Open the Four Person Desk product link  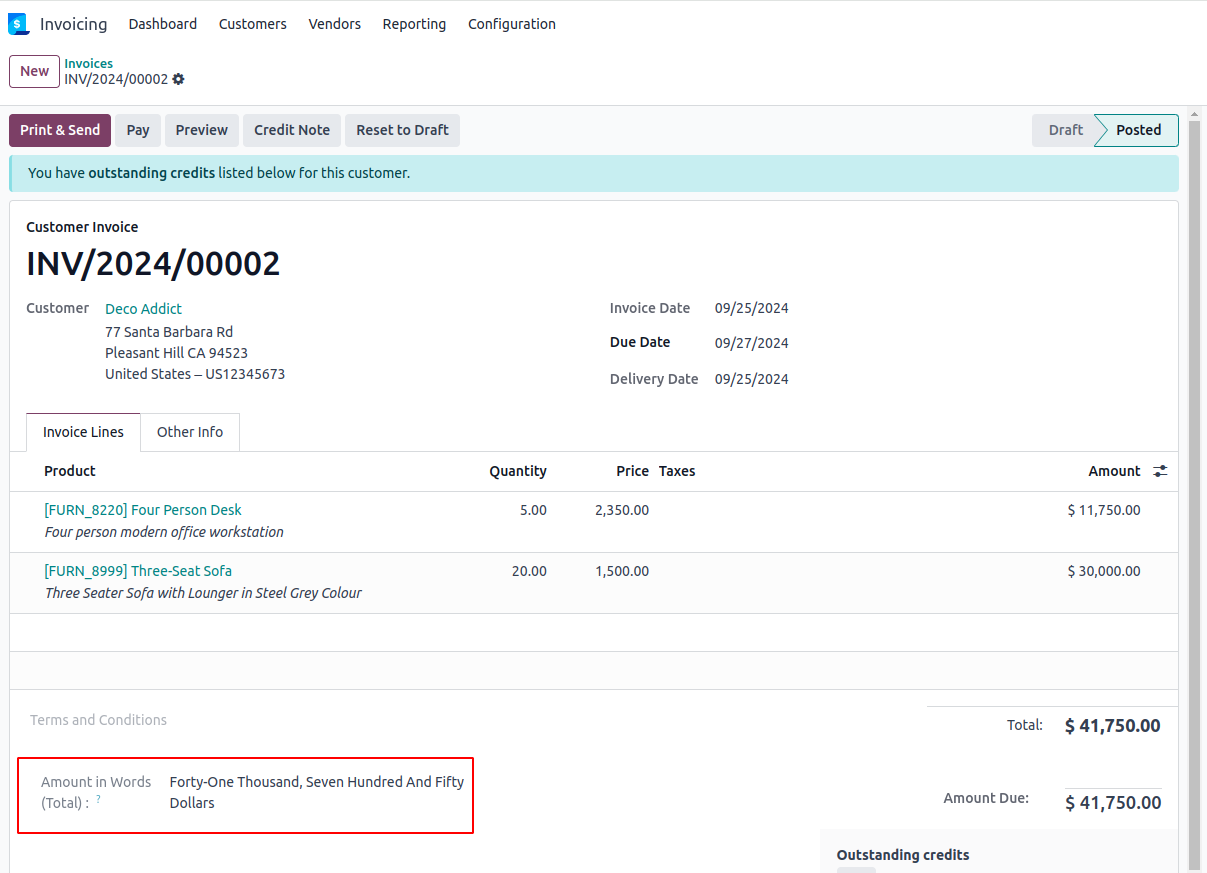(143, 510)
